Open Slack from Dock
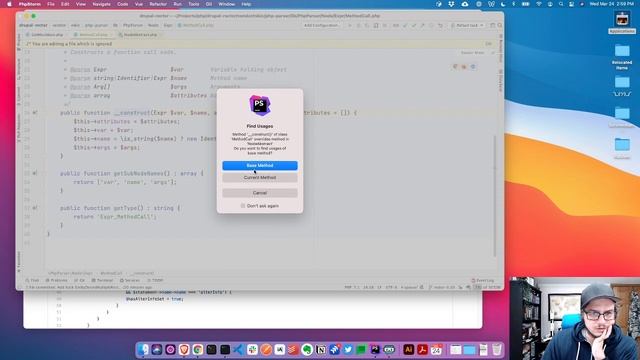The width and height of the screenshot is (640, 360). (x=252, y=349)
